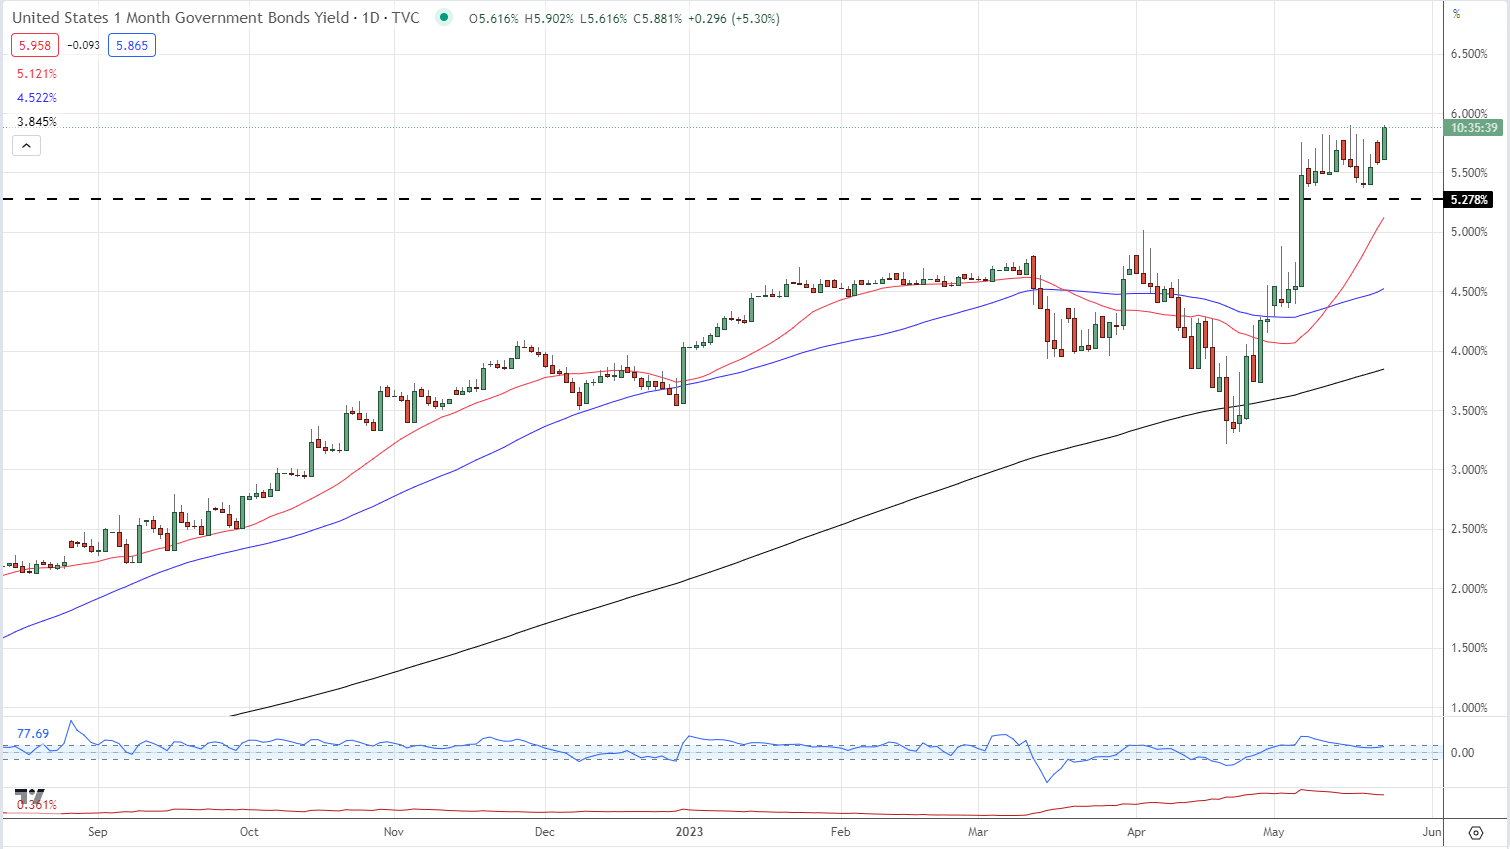Viewport: 1510px width, 849px height.
Task: Click Nov on the time axis
Action: [394, 832]
